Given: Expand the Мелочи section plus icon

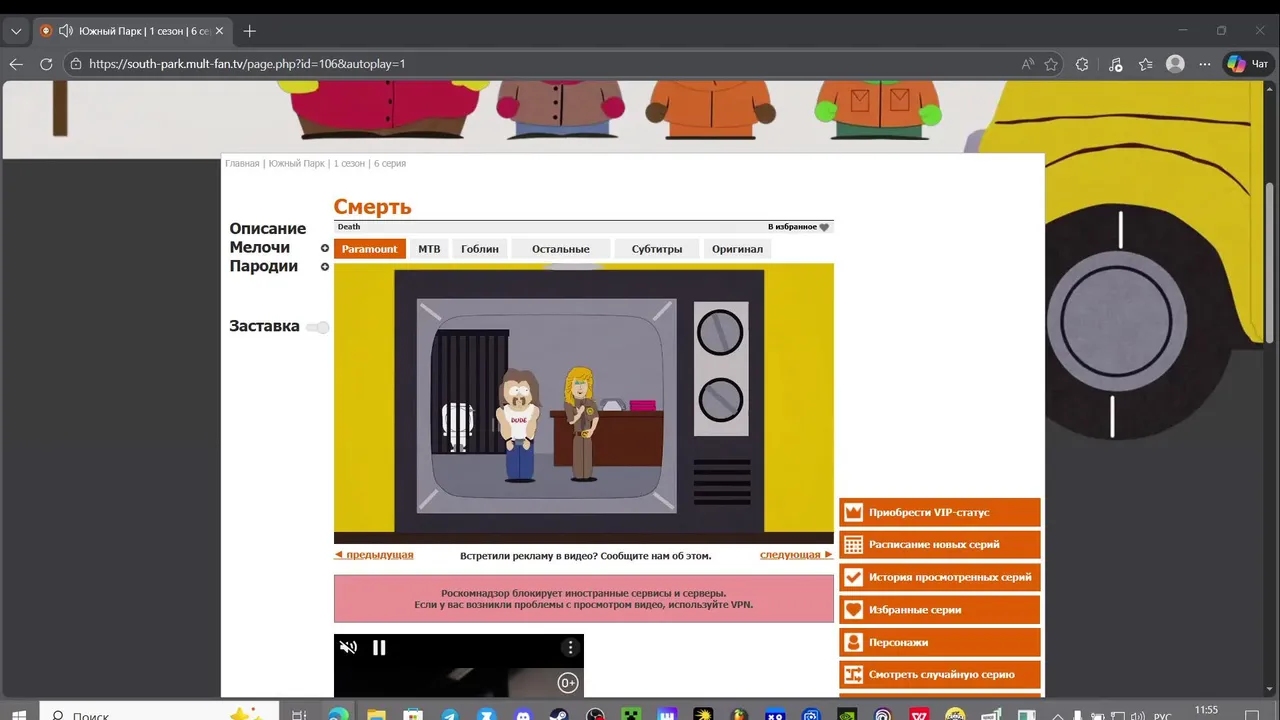Looking at the screenshot, I should tap(325, 248).
